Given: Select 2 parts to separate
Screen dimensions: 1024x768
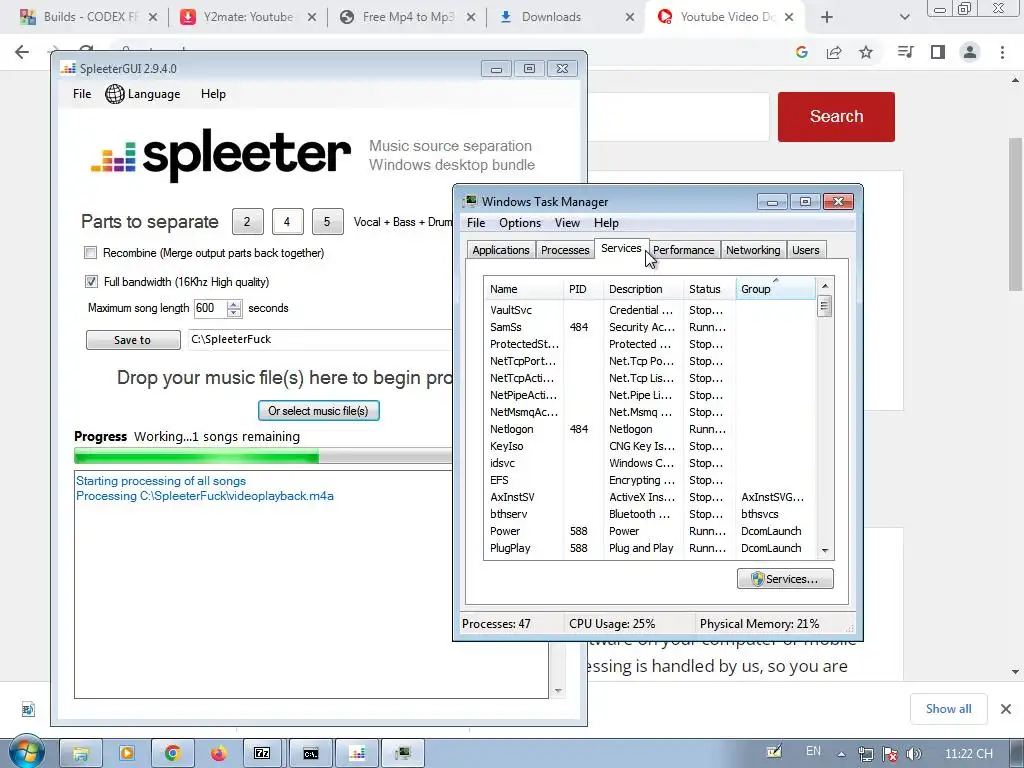Looking at the screenshot, I should pos(248,221).
